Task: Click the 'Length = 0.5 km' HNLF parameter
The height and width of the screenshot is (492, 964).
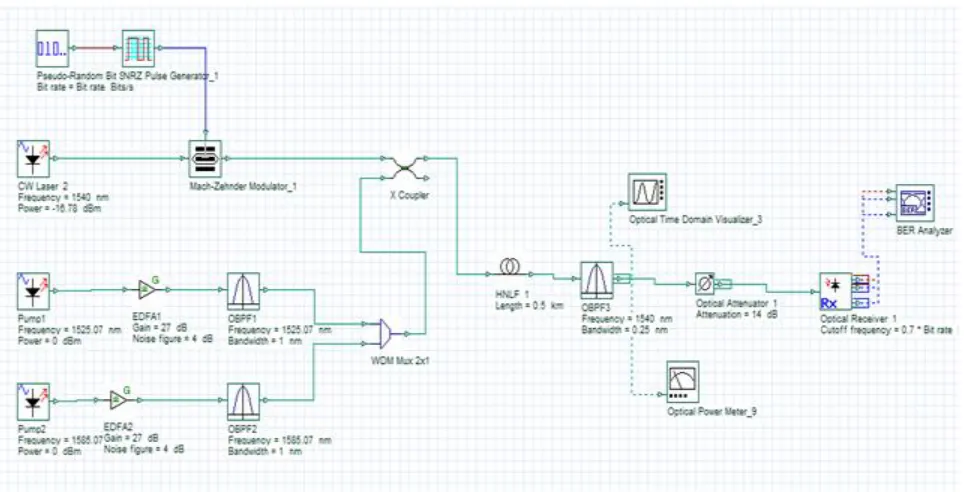Action: point(529,306)
